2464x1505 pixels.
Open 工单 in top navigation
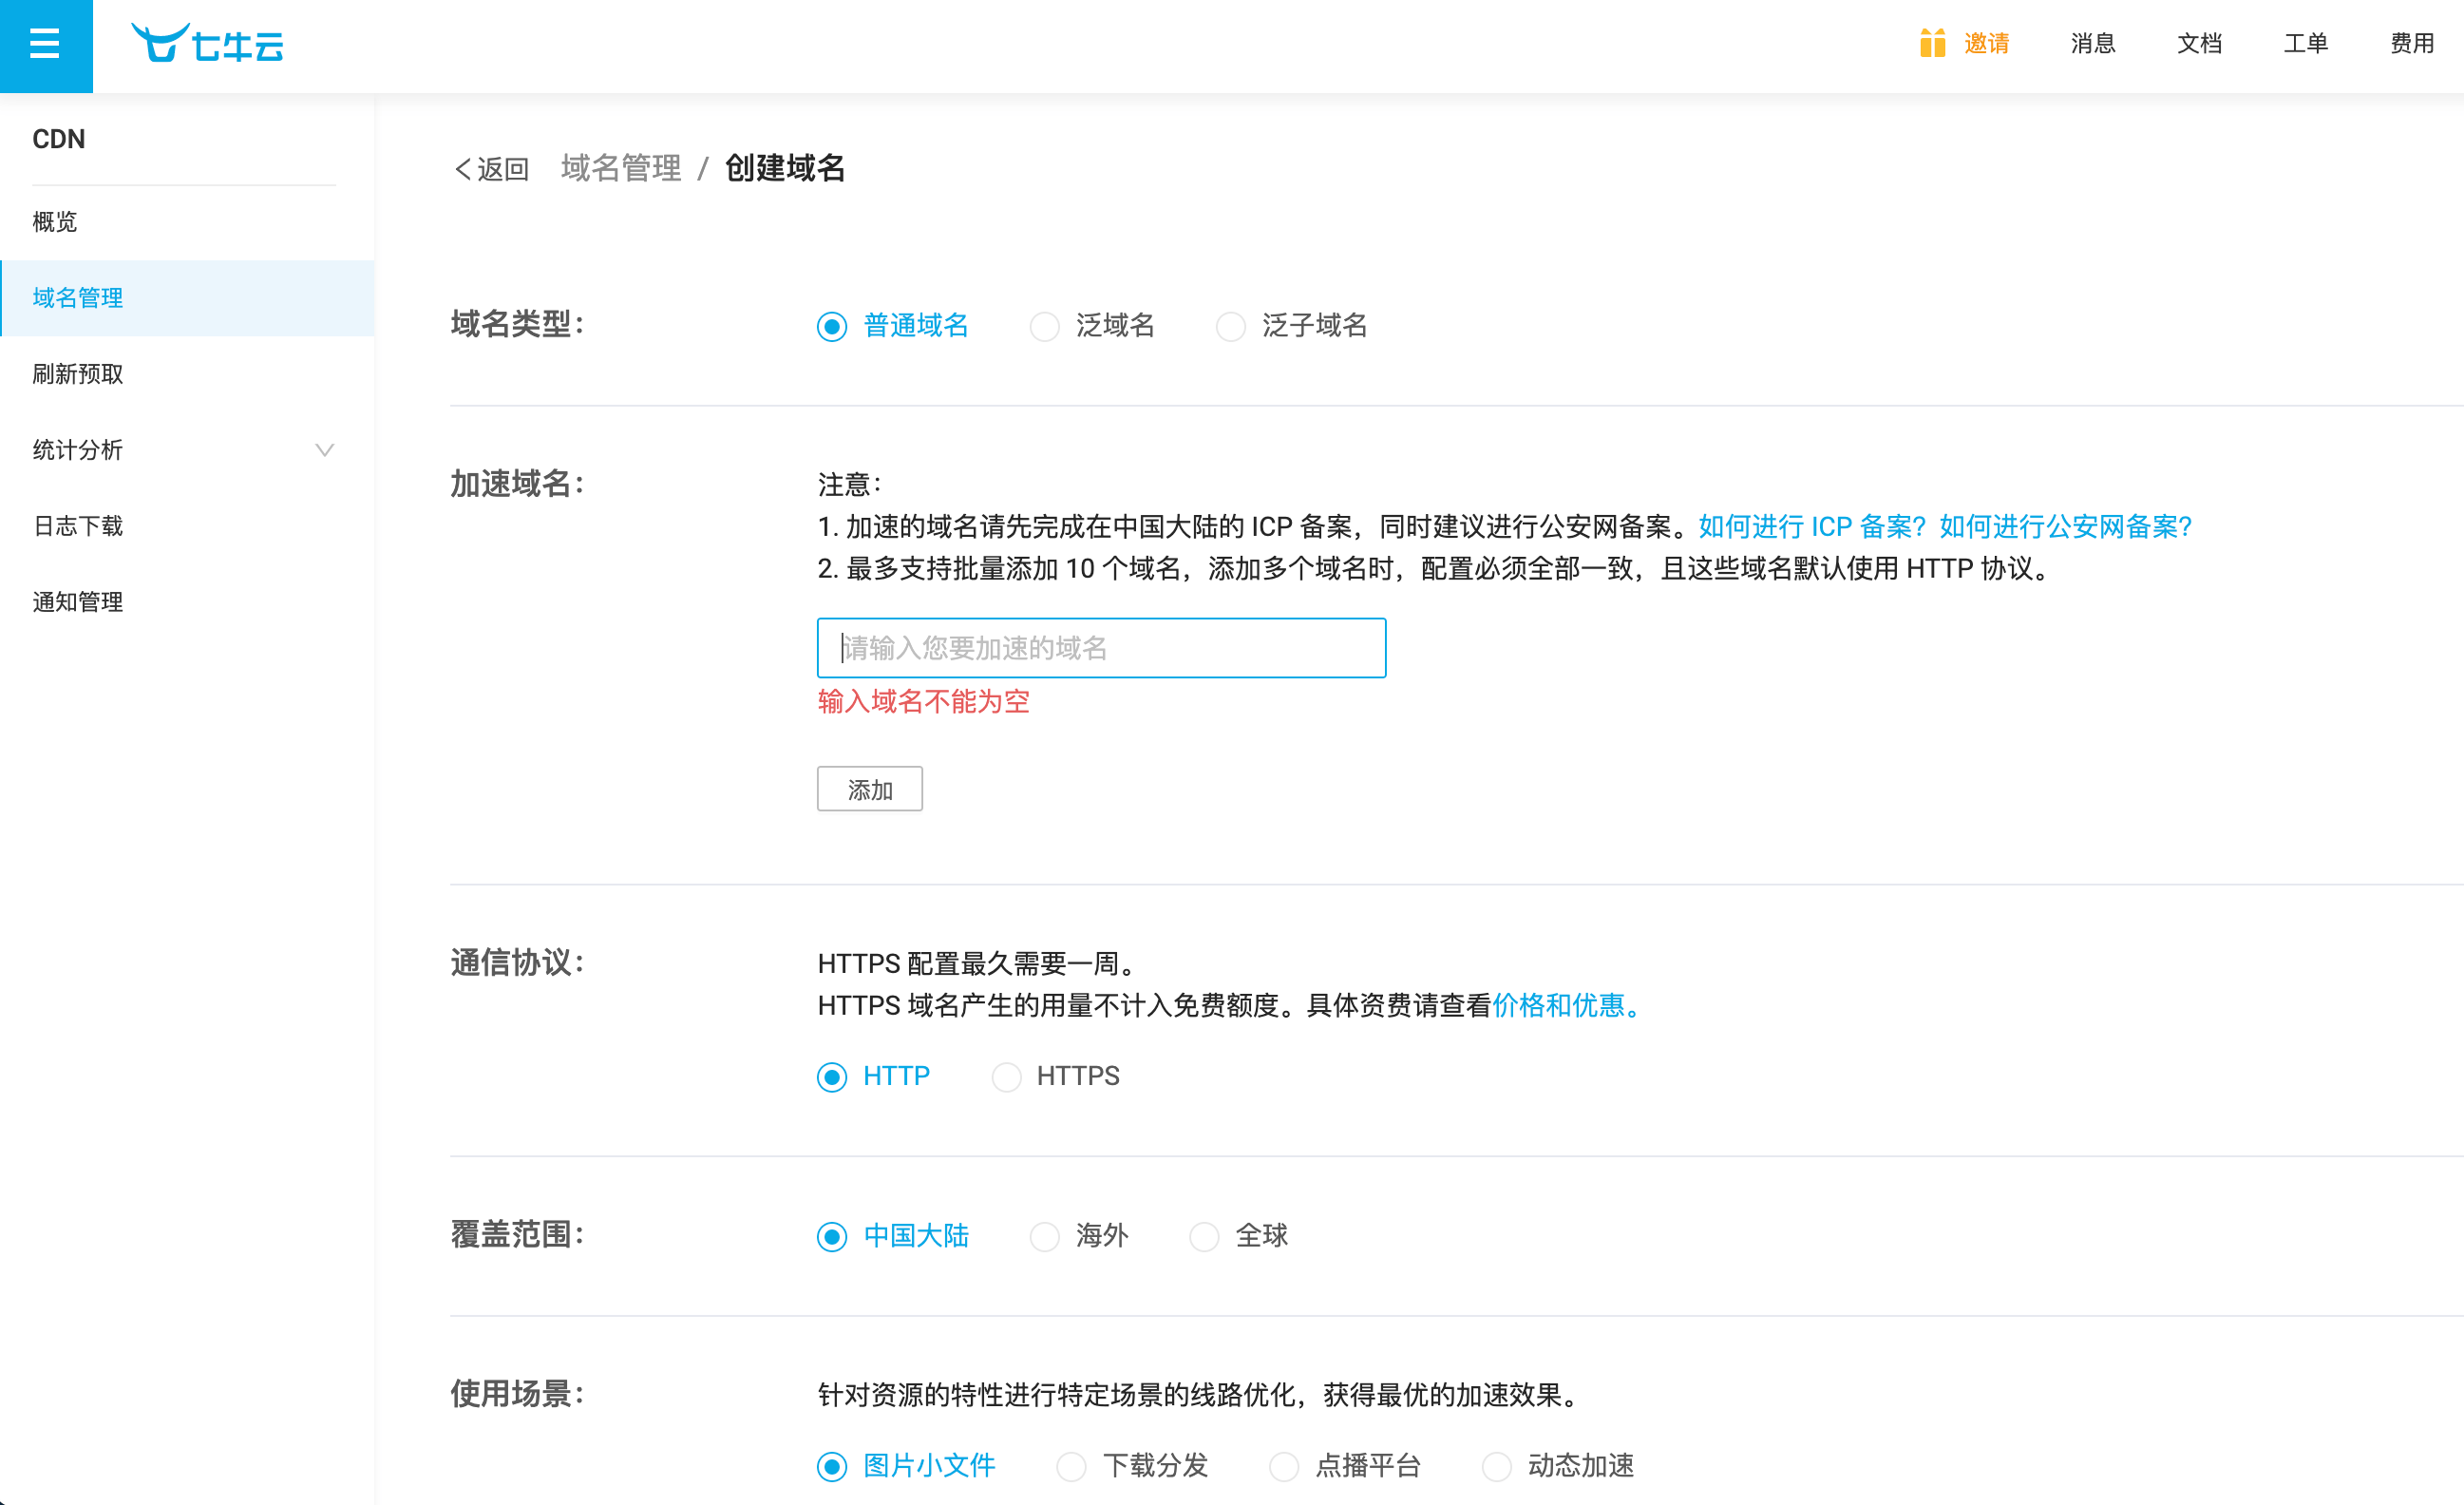[x=2305, y=44]
